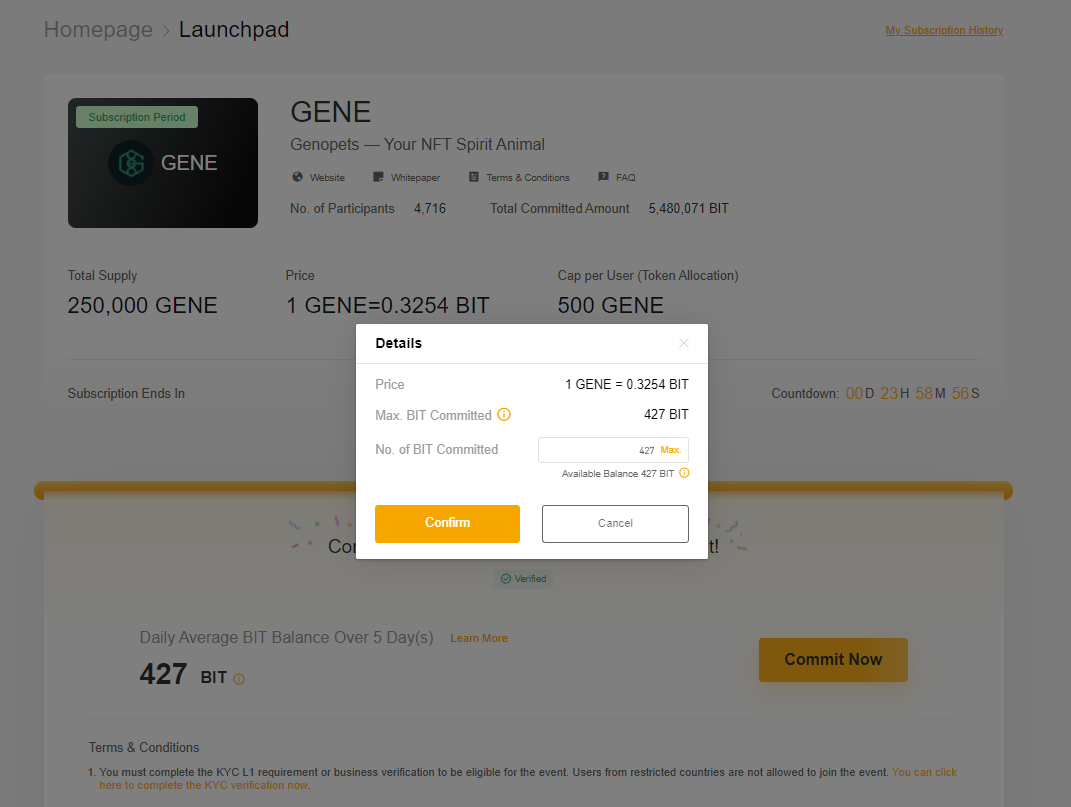
Task: Click the price value 1 GENE = 0.3254 BIT in dialog
Action: coord(626,385)
